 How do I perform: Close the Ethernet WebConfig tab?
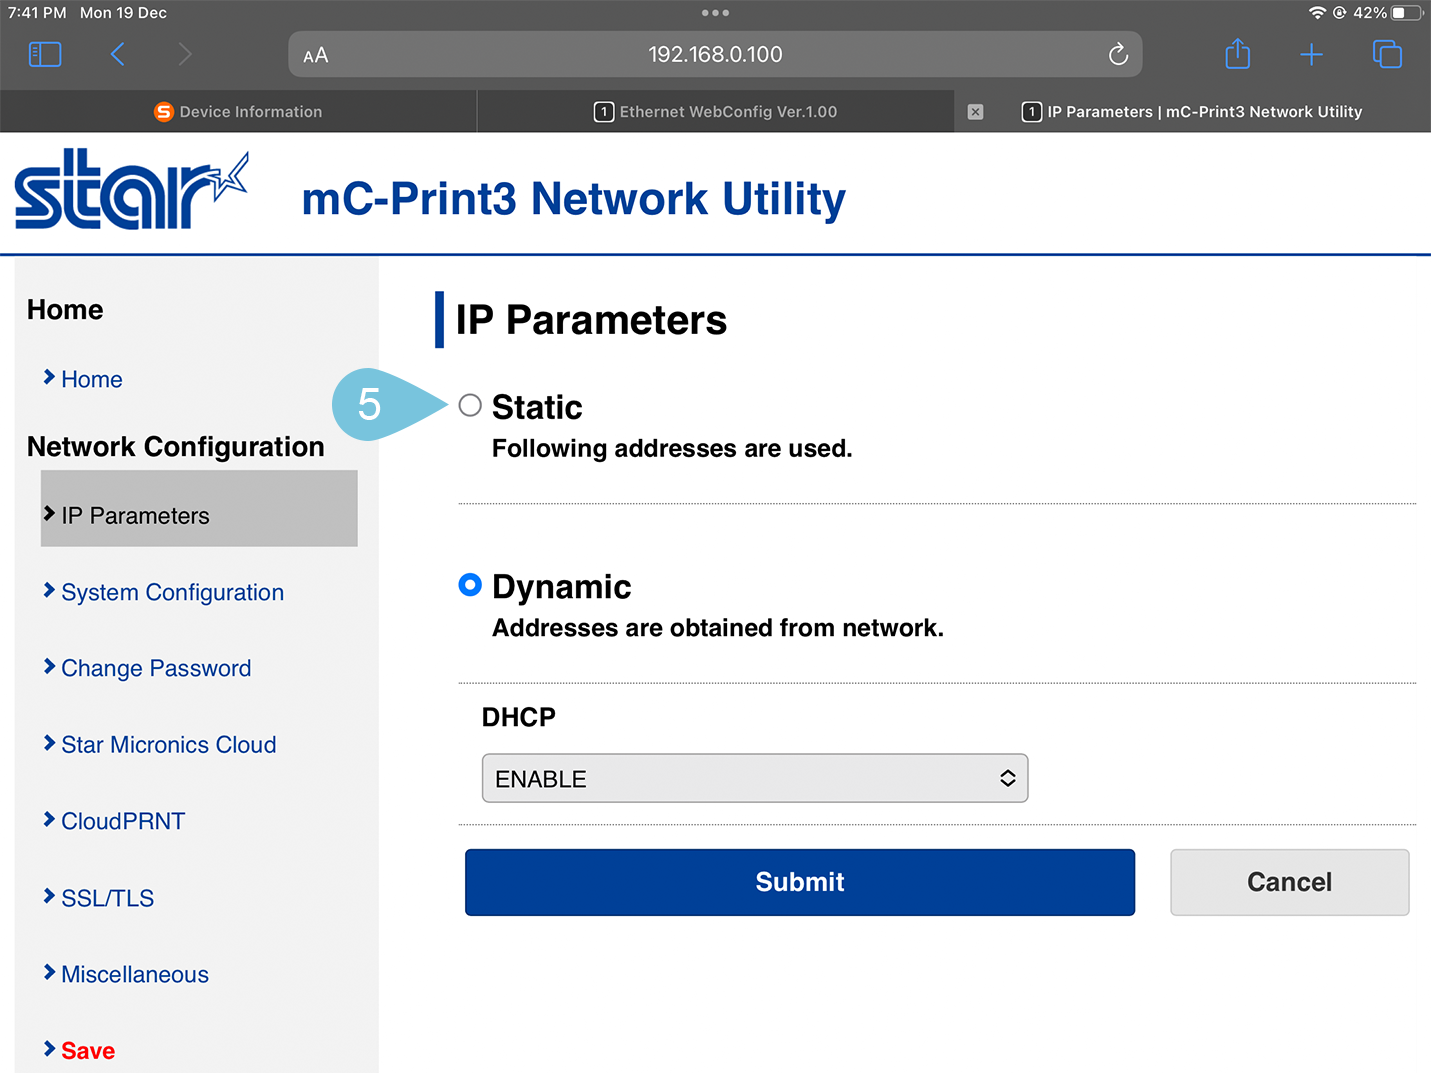coord(975,111)
